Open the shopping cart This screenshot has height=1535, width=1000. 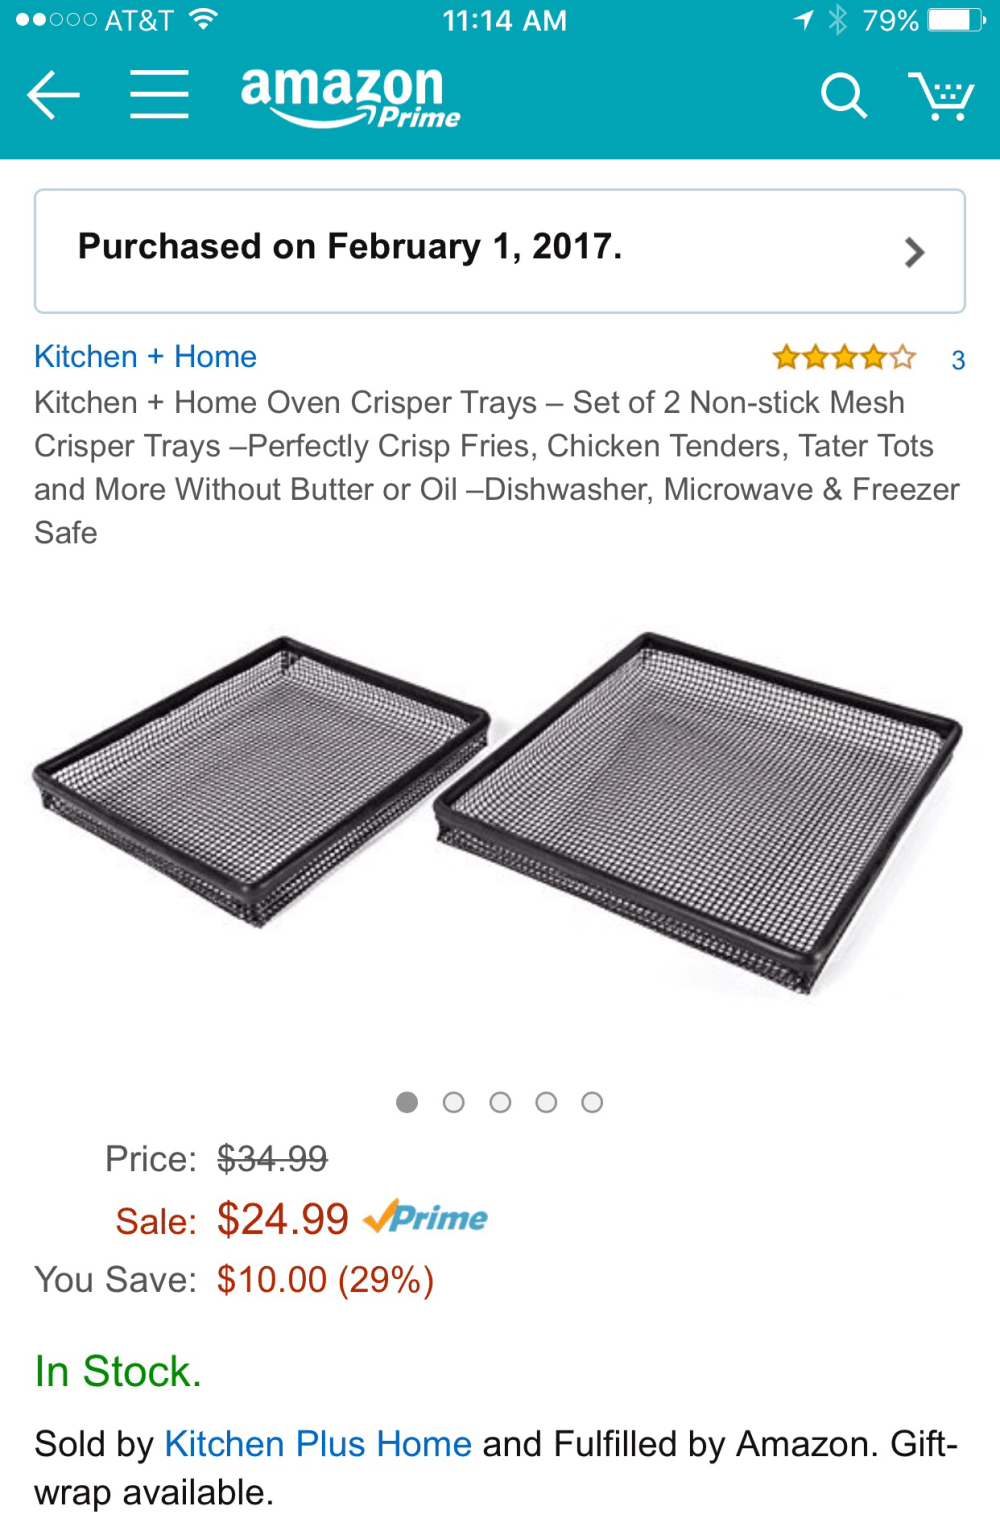point(941,96)
